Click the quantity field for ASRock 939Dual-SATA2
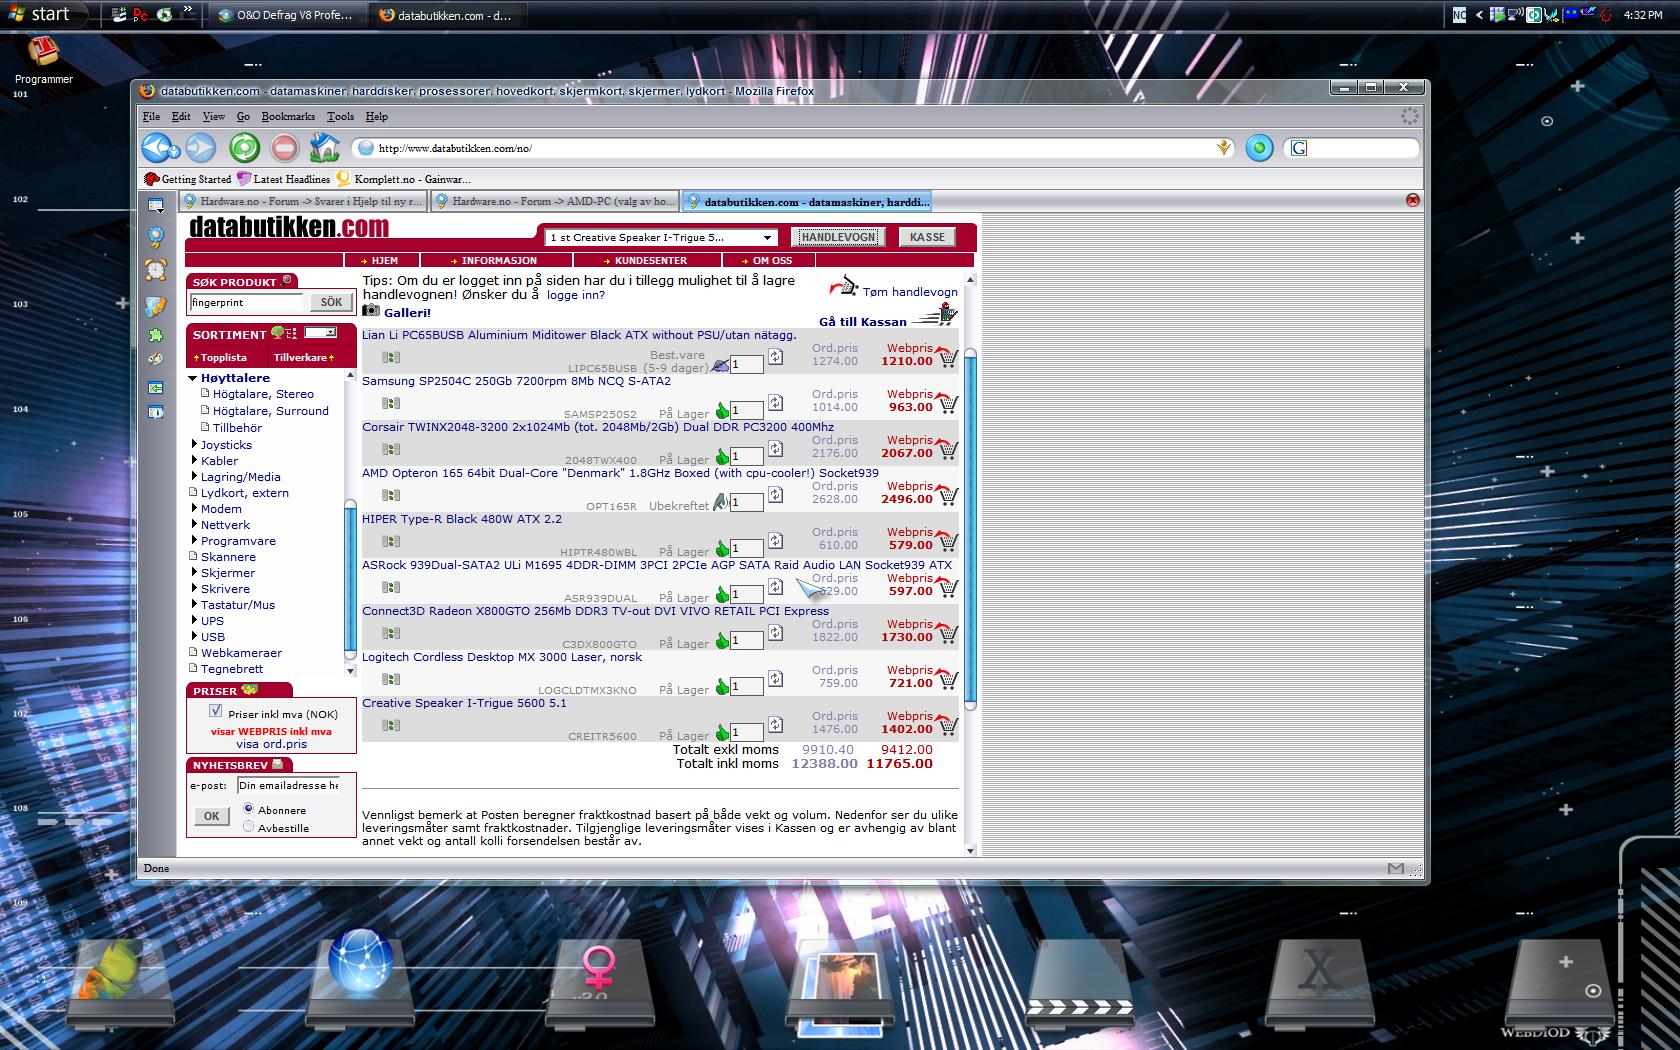 point(746,595)
